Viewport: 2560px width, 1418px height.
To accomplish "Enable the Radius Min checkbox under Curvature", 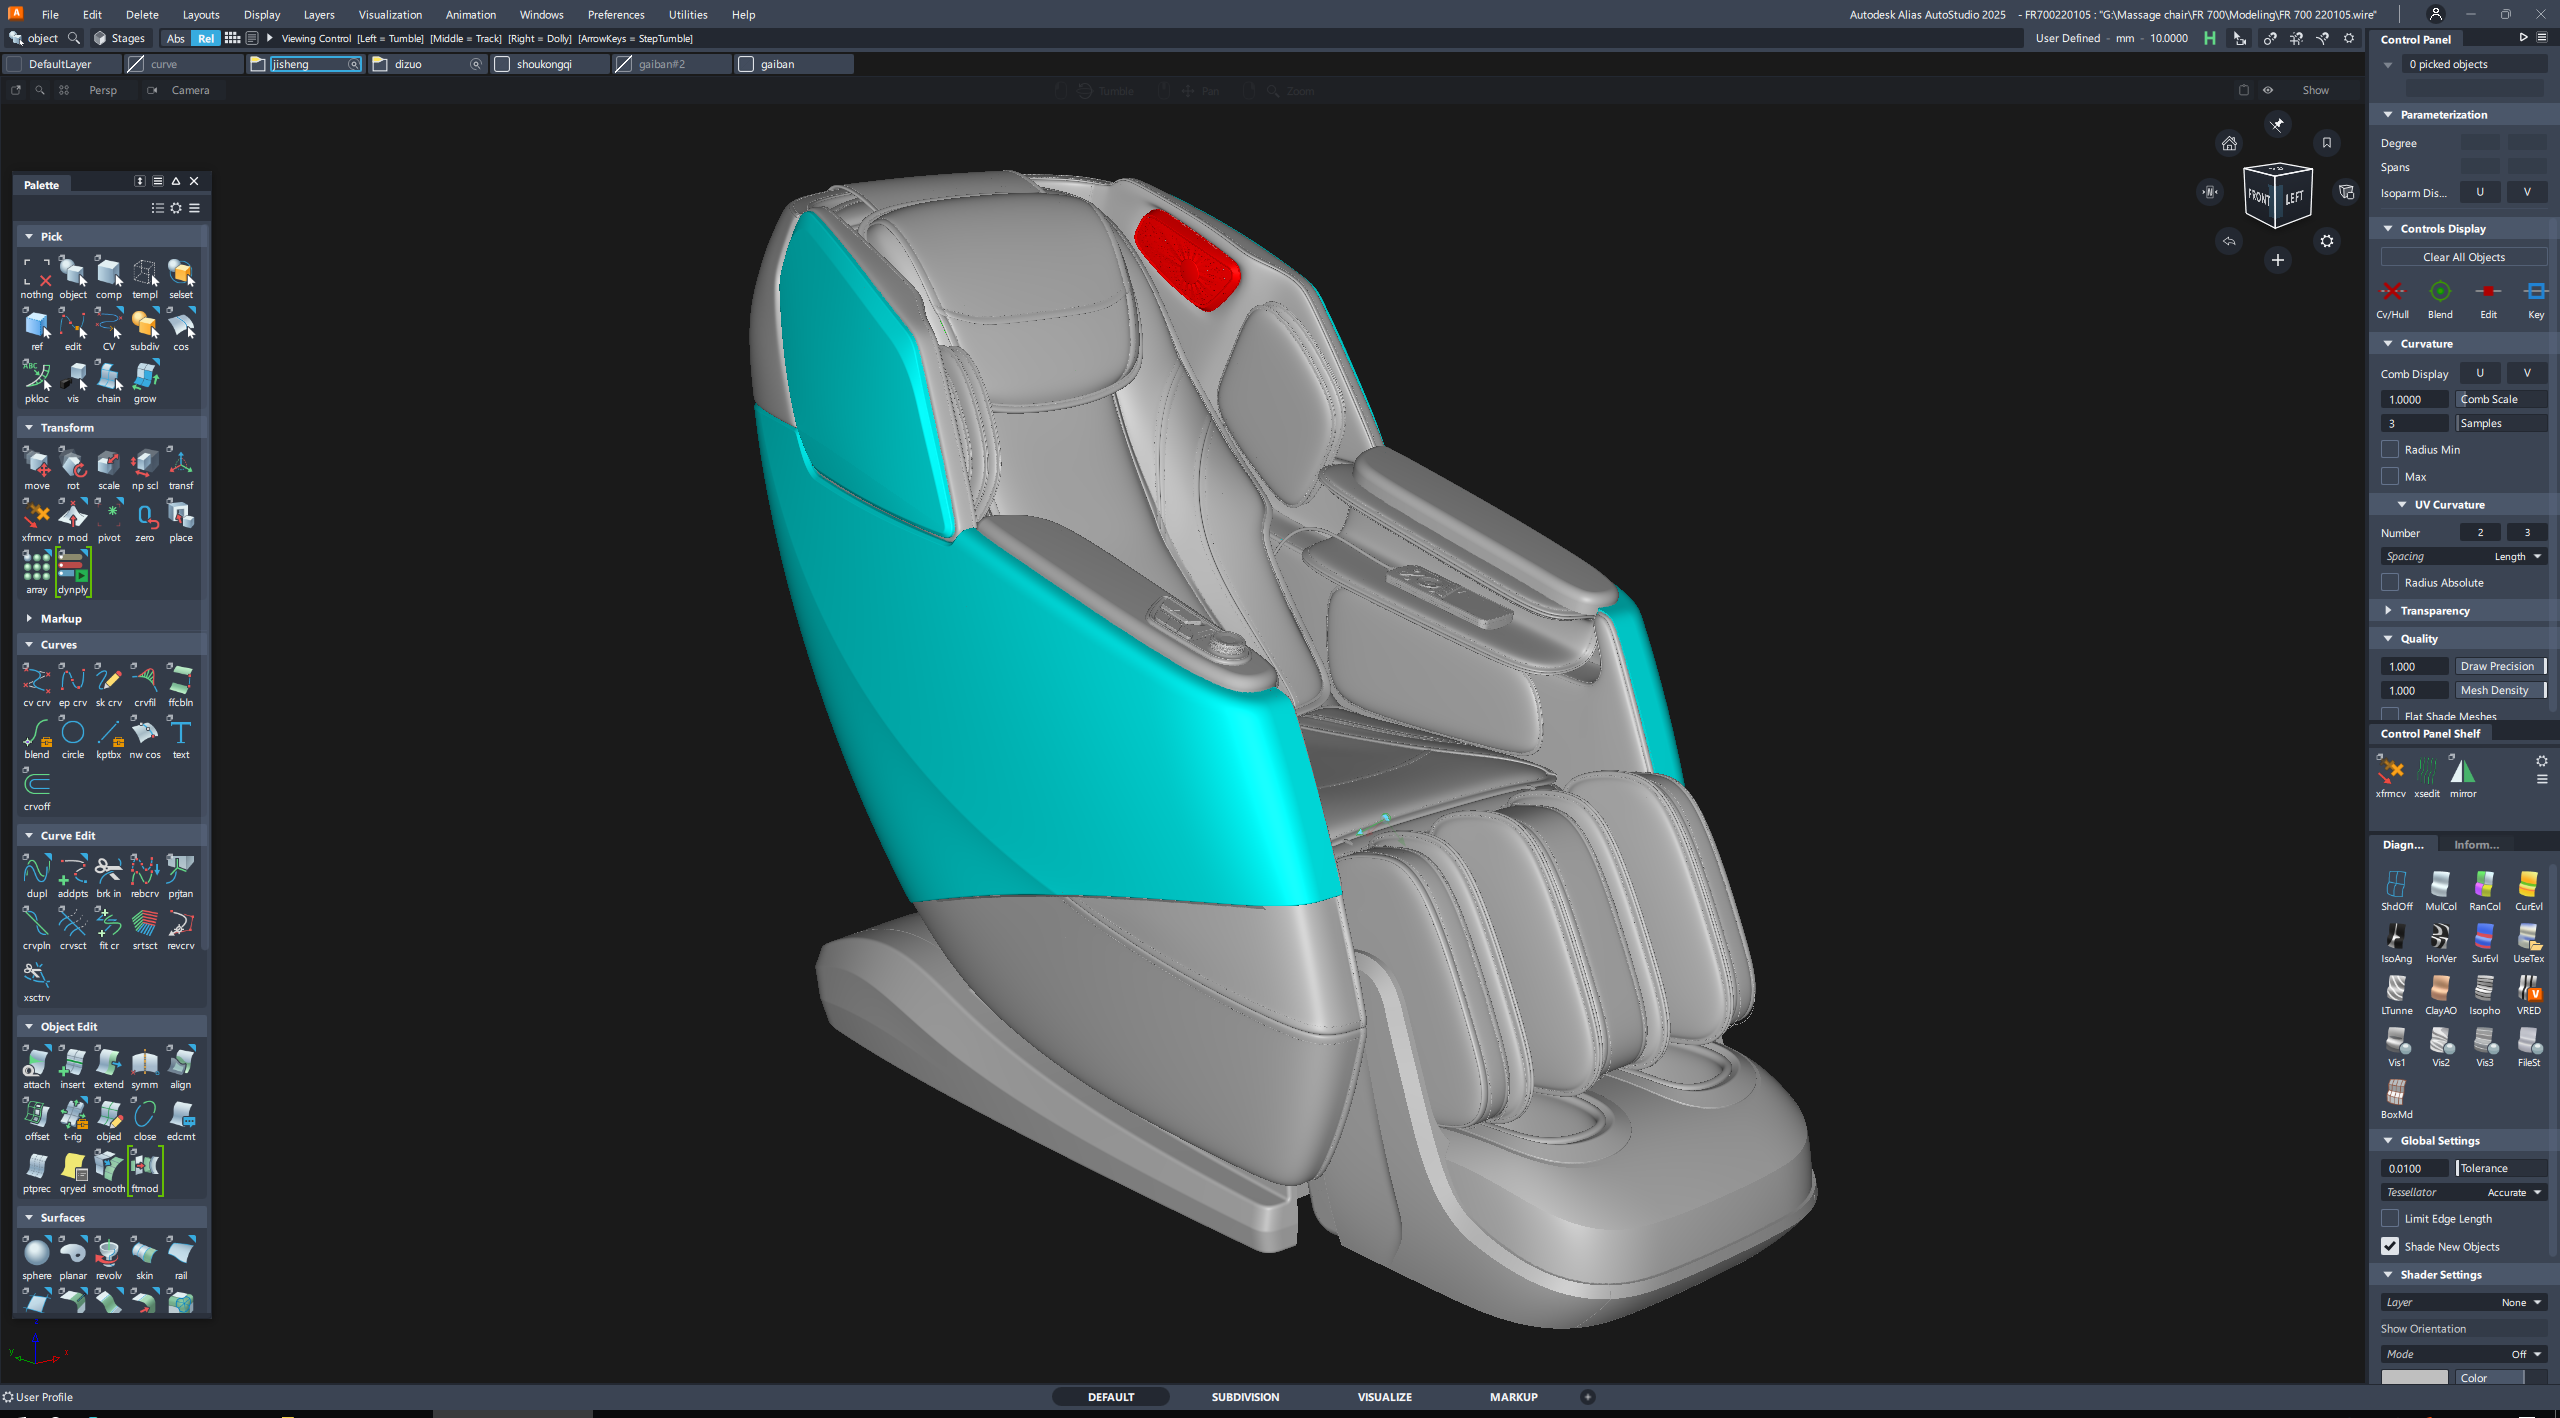I will (2392, 449).
